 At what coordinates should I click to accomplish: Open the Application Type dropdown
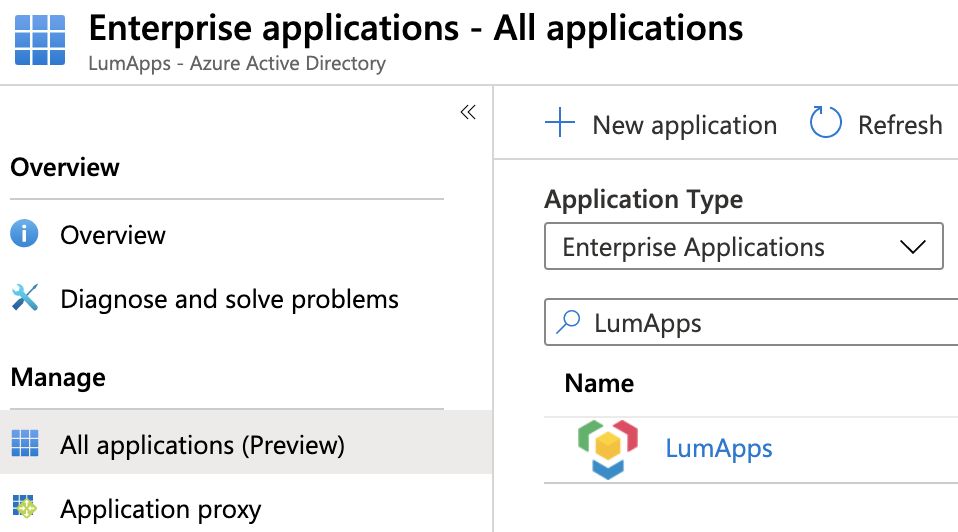(744, 246)
